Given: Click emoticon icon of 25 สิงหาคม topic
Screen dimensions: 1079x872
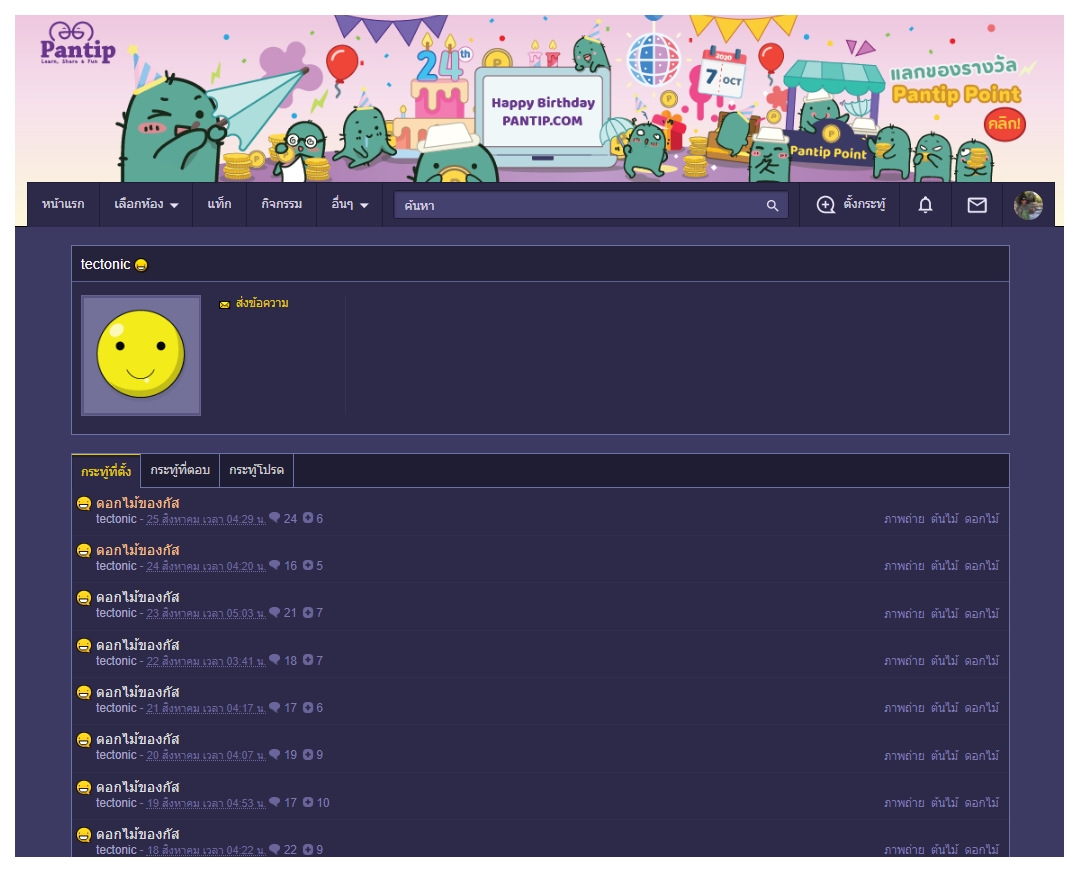Looking at the screenshot, I should coord(84,504).
